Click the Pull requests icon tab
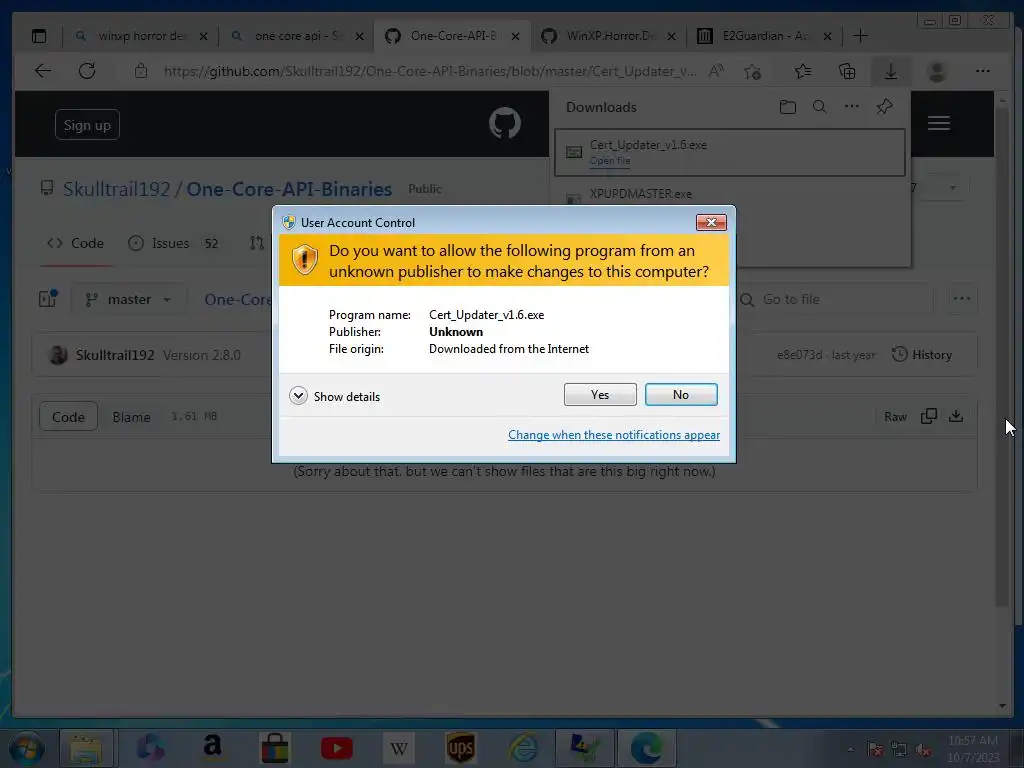1024x768 pixels. tap(257, 243)
